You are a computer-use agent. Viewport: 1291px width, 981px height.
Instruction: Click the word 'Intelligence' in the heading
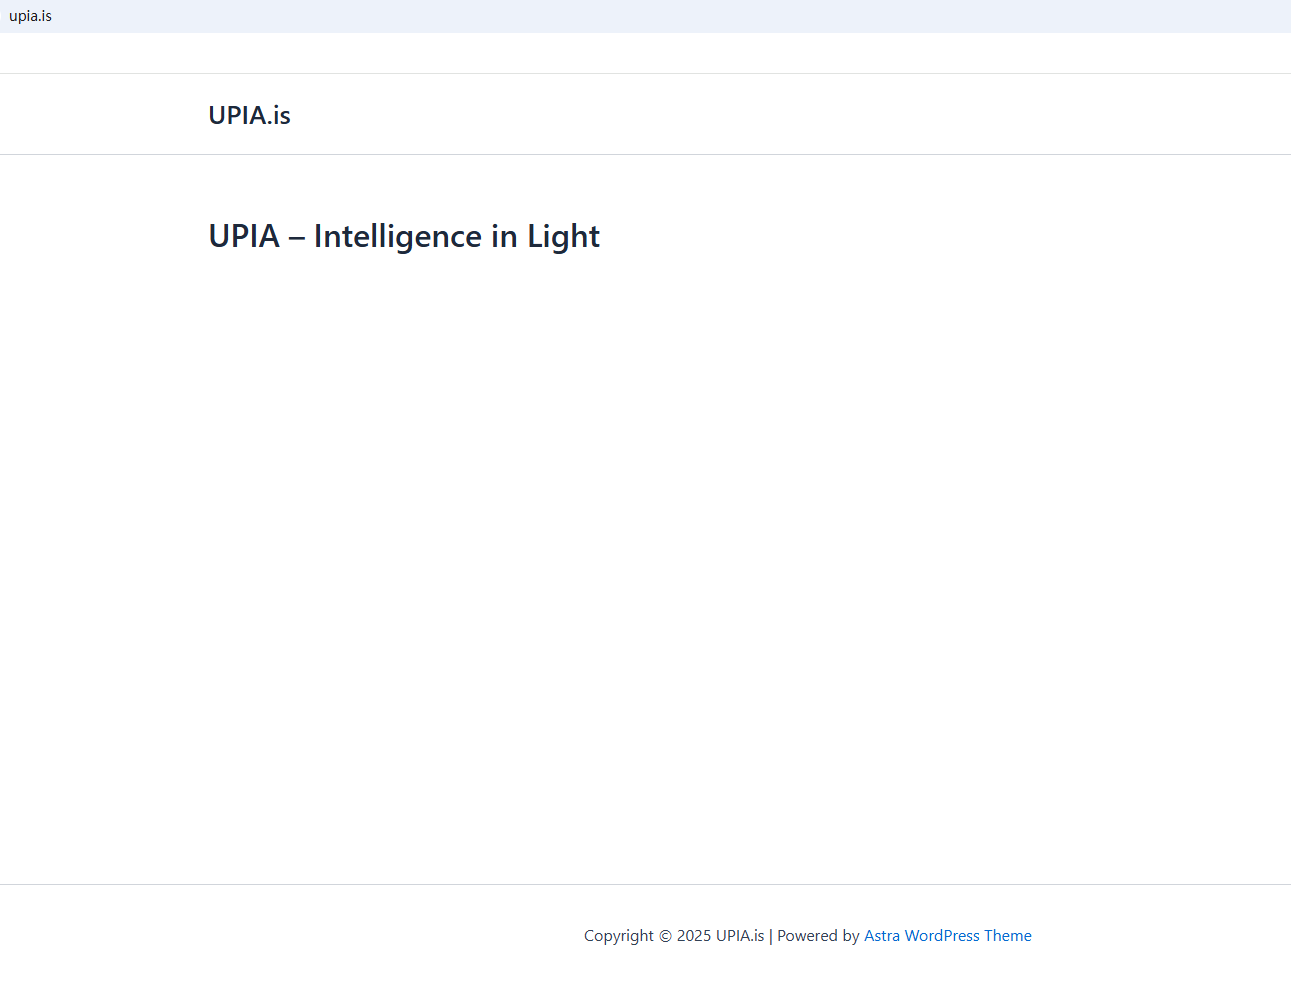[x=398, y=237]
